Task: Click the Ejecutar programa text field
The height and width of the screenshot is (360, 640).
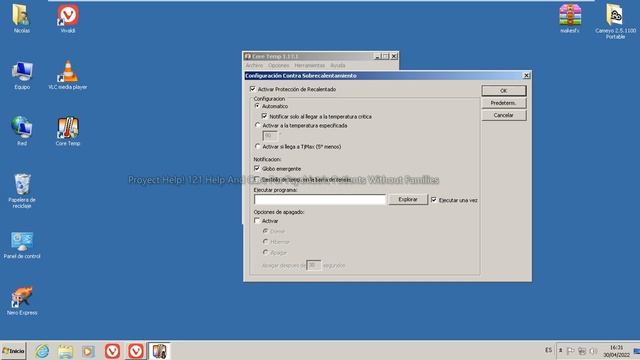Action: point(320,200)
